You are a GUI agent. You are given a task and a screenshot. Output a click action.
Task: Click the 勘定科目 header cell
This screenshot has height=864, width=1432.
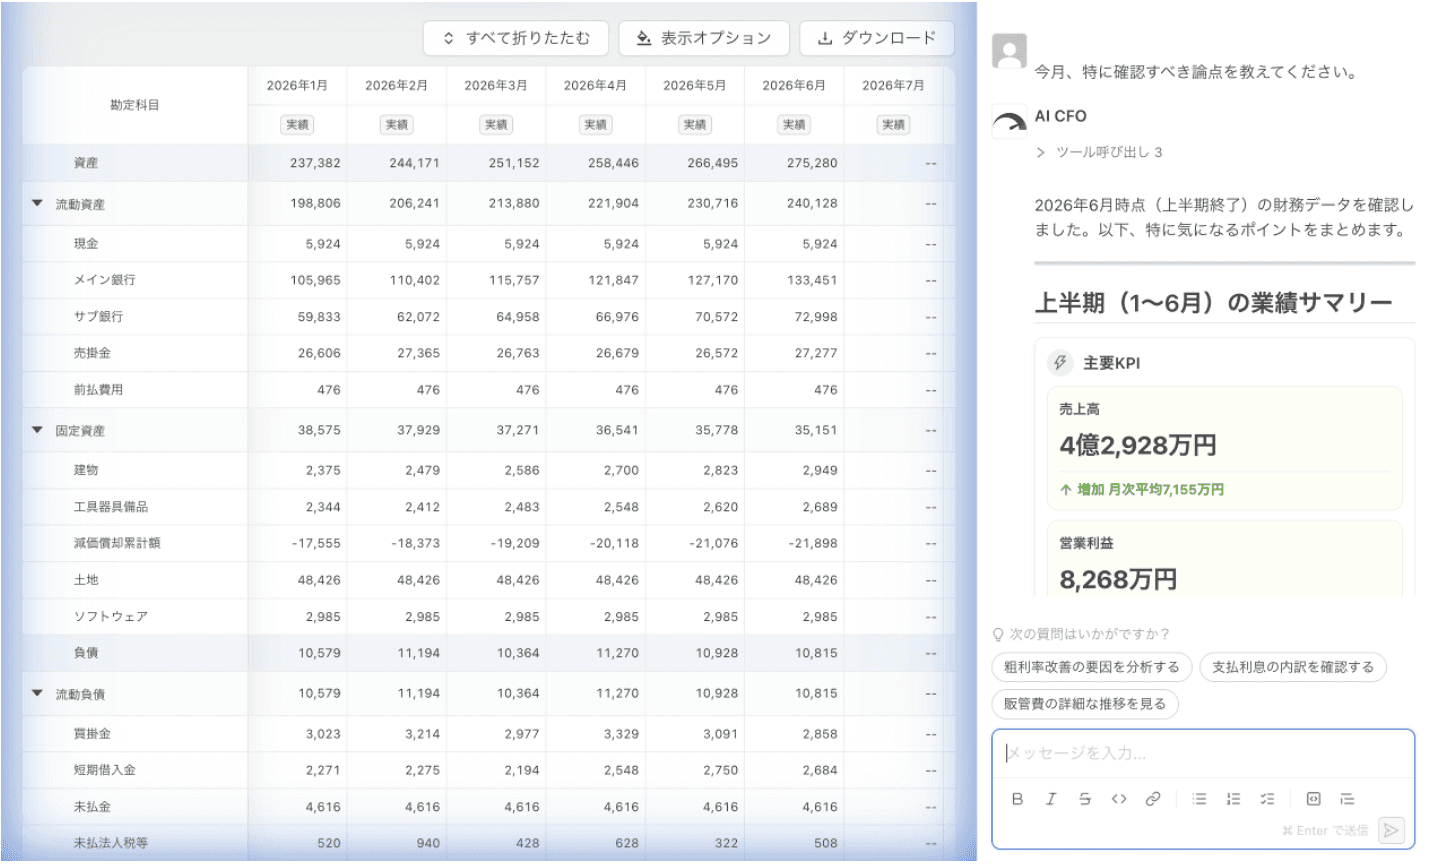pos(135,105)
